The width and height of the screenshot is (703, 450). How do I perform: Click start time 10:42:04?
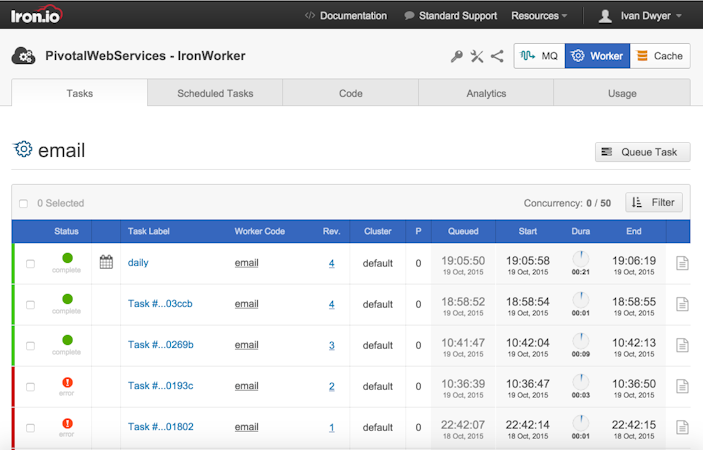click(528, 342)
